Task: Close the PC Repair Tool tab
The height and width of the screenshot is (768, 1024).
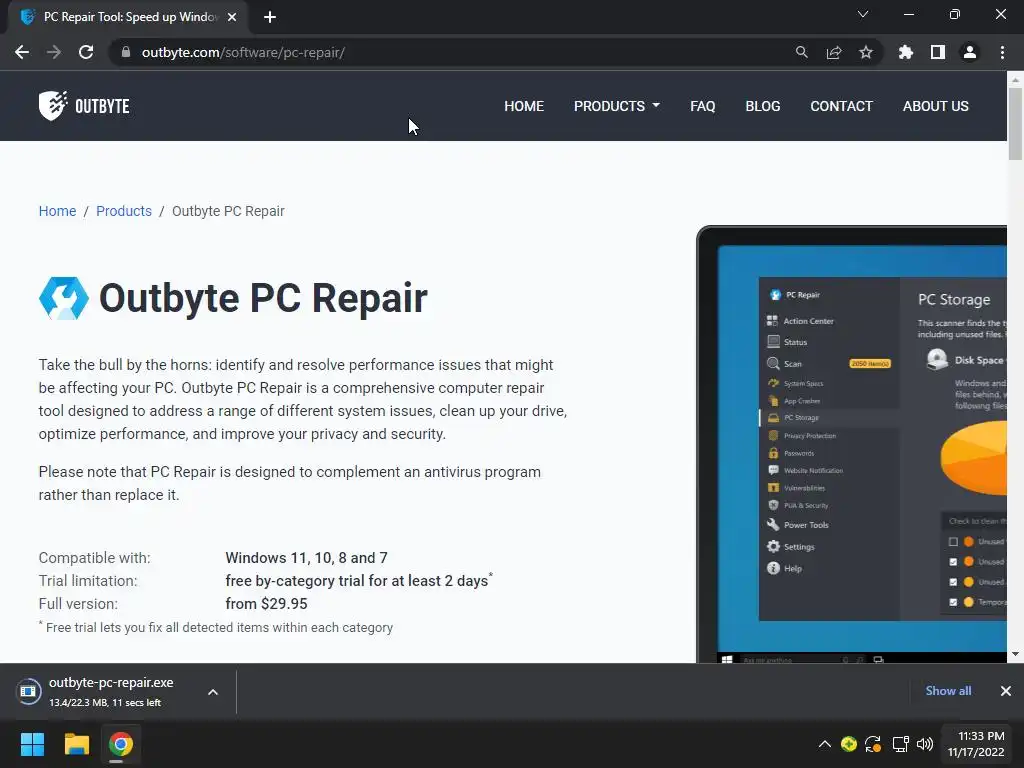Action: point(232,17)
